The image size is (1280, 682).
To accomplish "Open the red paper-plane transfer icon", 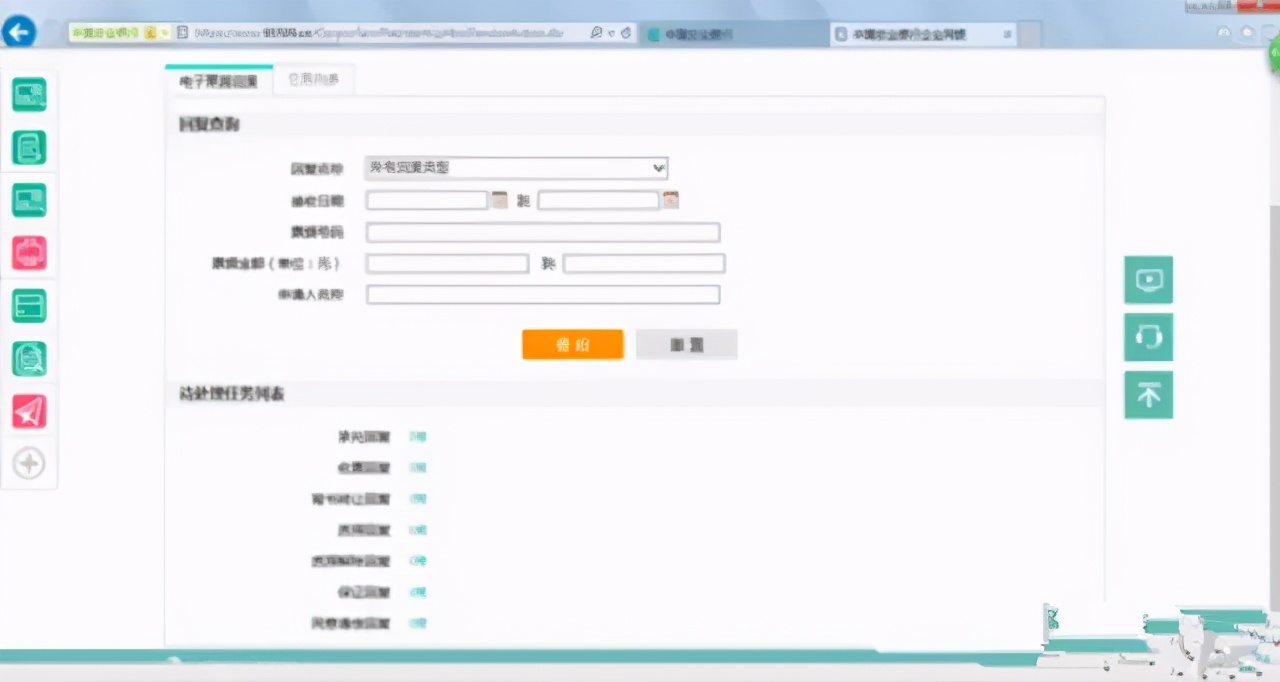I will click(x=29, y=410).
